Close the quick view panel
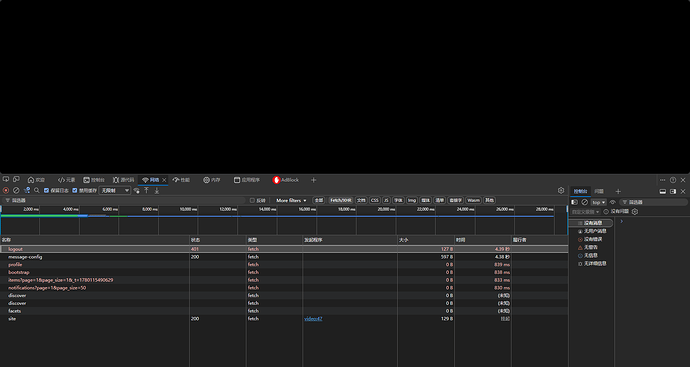This screenshot has width=690, height=367. click(683, 191)
